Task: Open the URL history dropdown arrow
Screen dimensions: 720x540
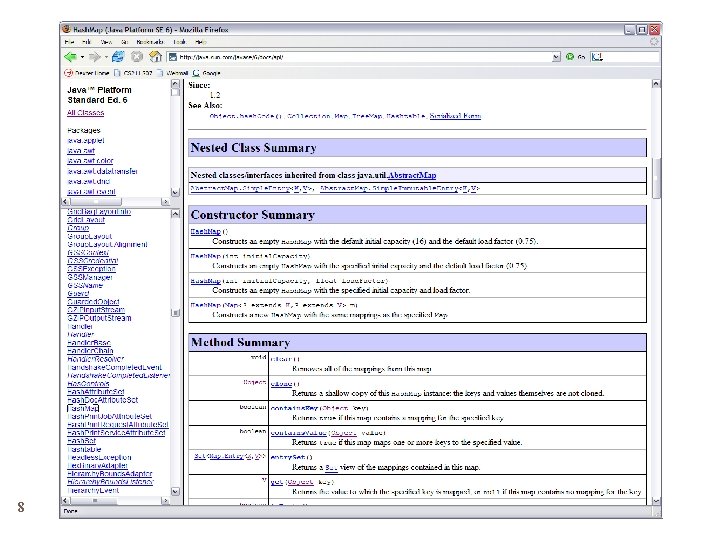Action: [556, 58]
